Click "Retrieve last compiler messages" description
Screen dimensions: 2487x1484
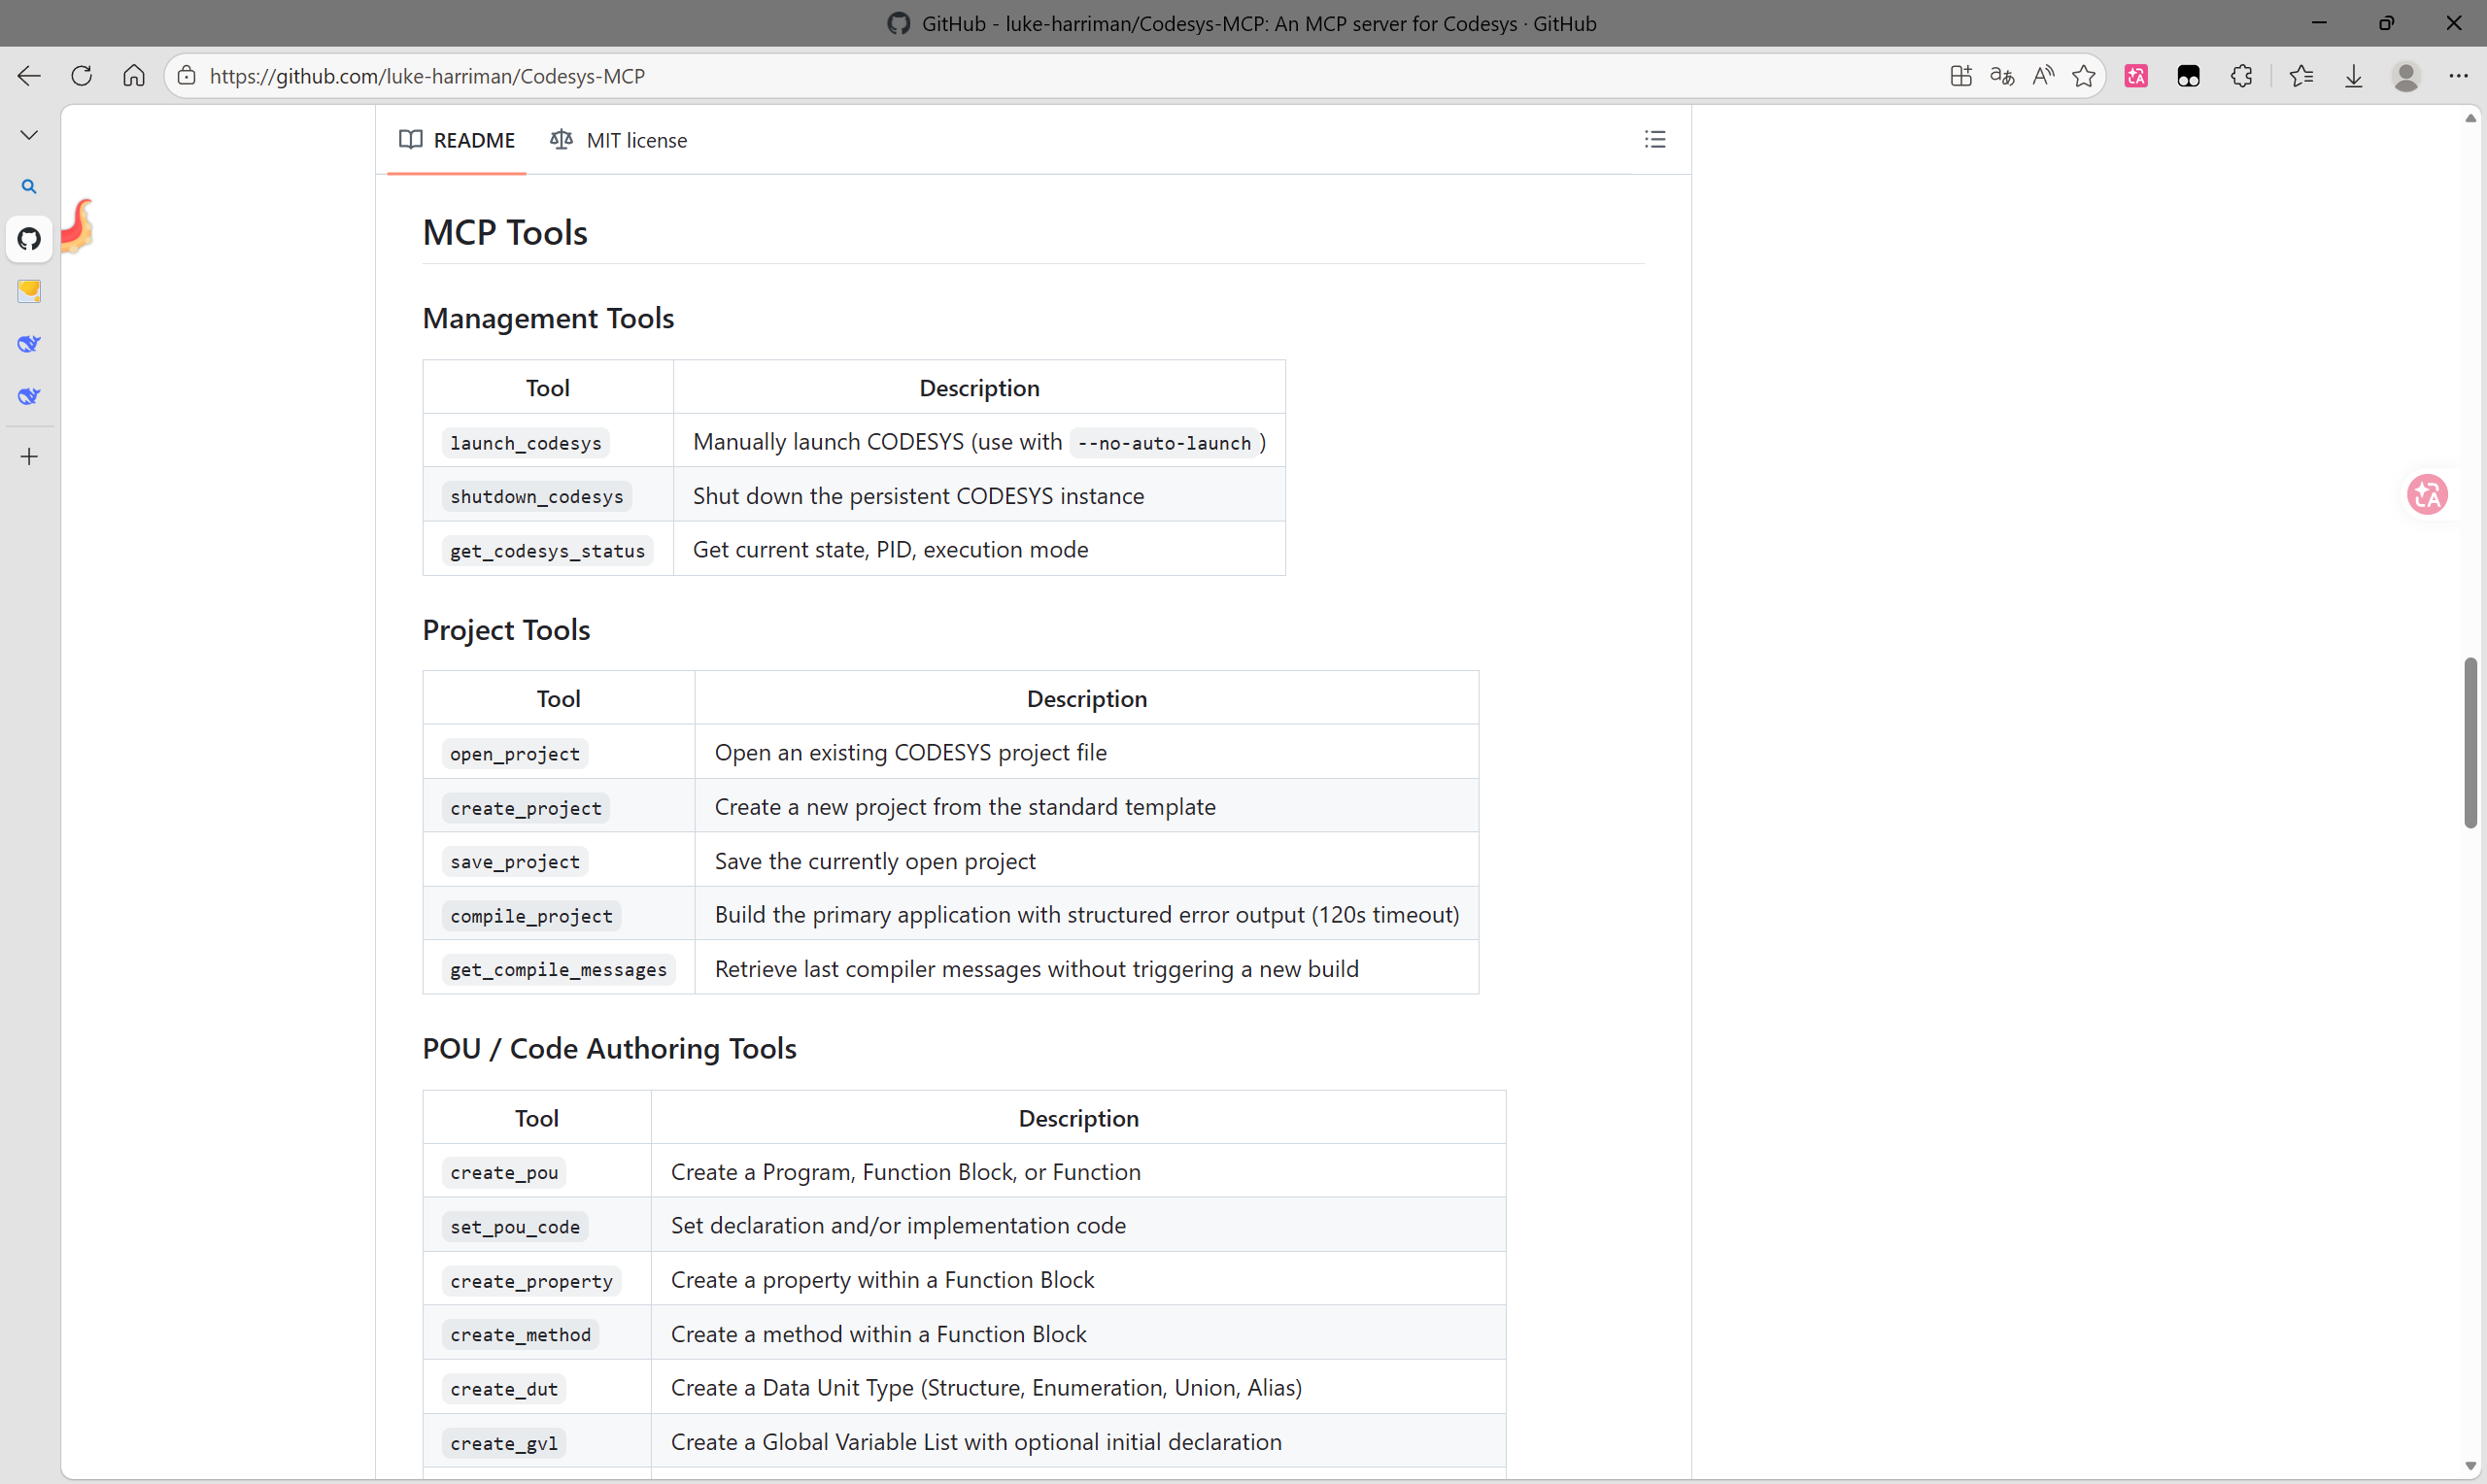click(1037, 969)
